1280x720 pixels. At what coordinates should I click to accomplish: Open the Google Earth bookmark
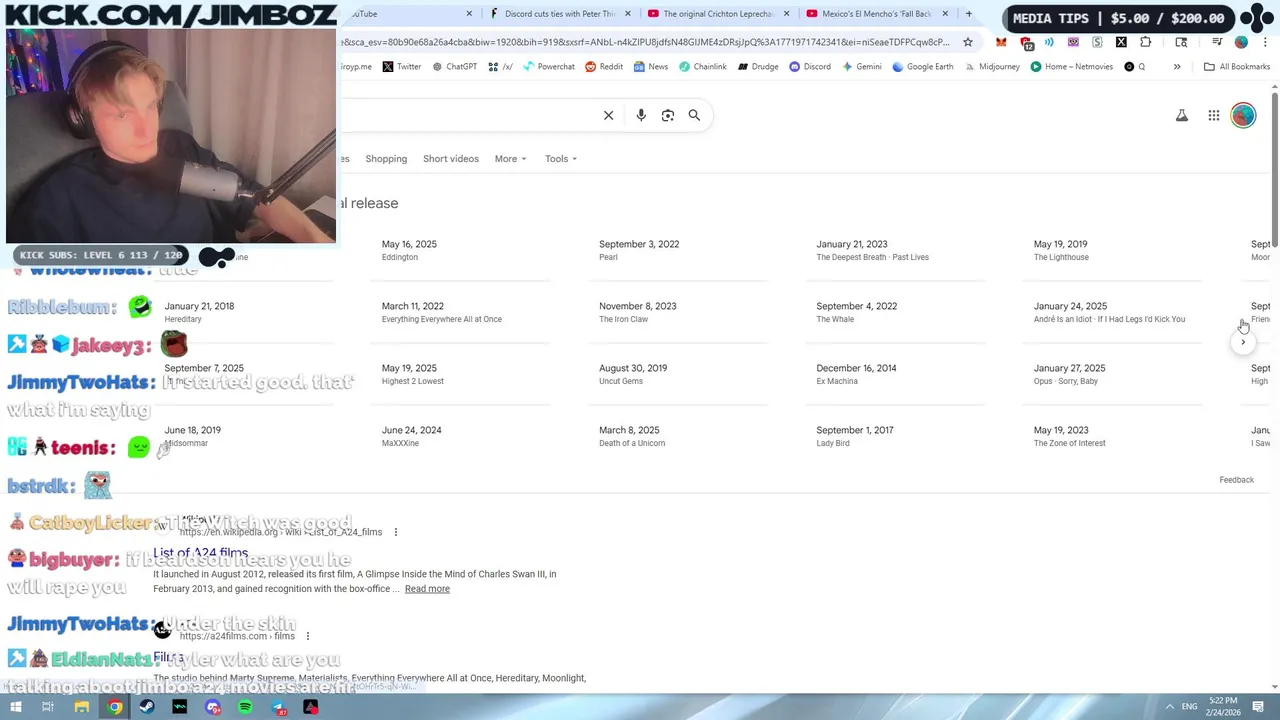(x=922, y=67)
